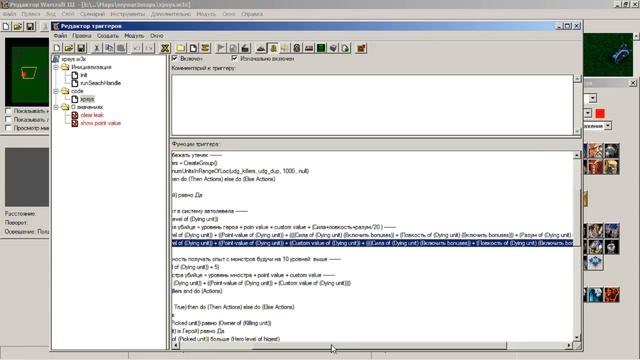Viewport: 640px width, 360px height.
Task: Test the map with the last toolbar icon
Action: coord(361,48)
